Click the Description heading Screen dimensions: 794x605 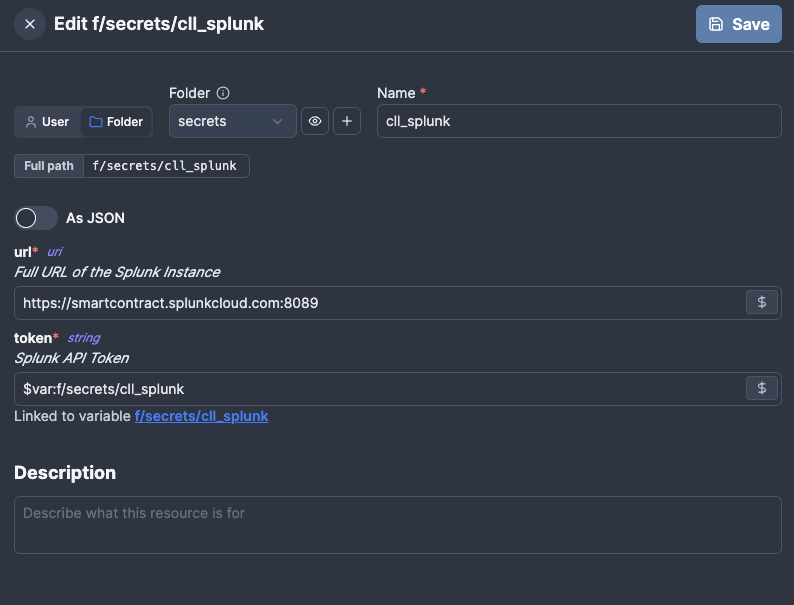(65, 473)
